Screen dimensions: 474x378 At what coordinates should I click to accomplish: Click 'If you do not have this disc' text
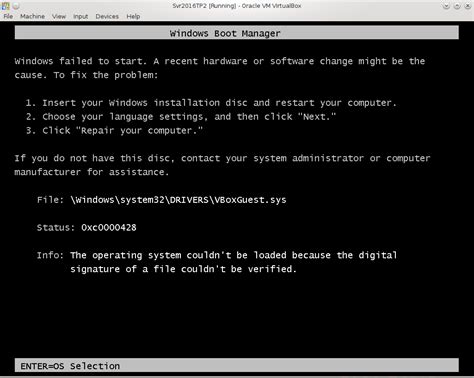coord(222,165)
